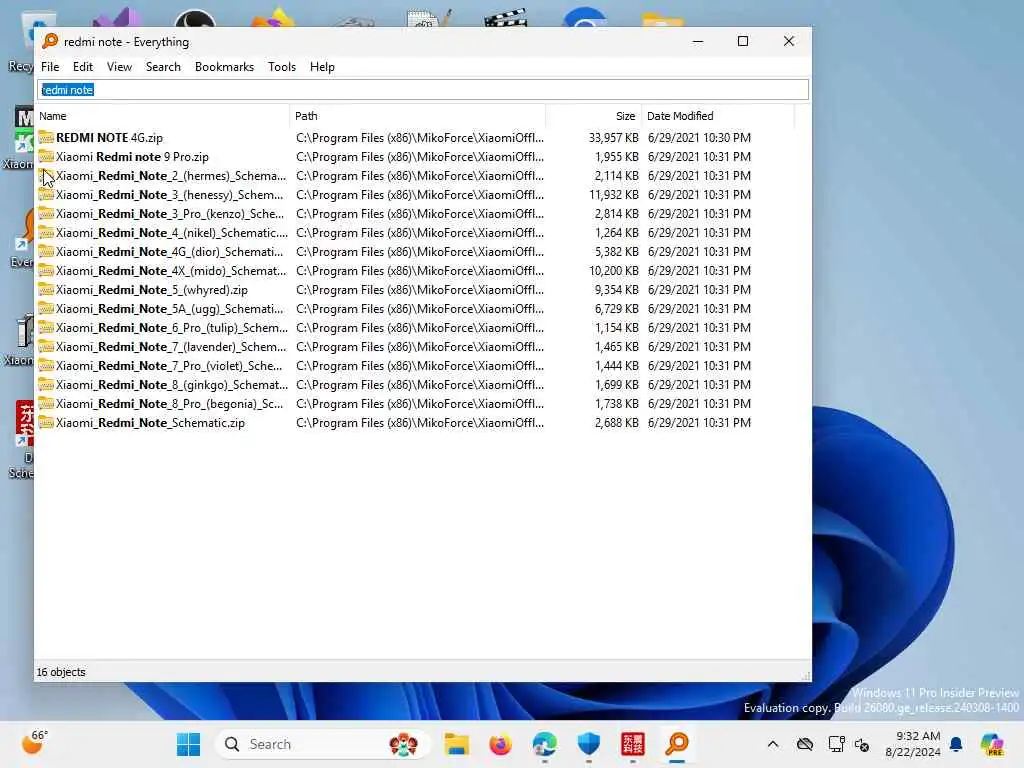The height and width of the screenshot is (768, 1024).
Task: Click the '16 objects' status bar text
Action: (x=61, y=672)
